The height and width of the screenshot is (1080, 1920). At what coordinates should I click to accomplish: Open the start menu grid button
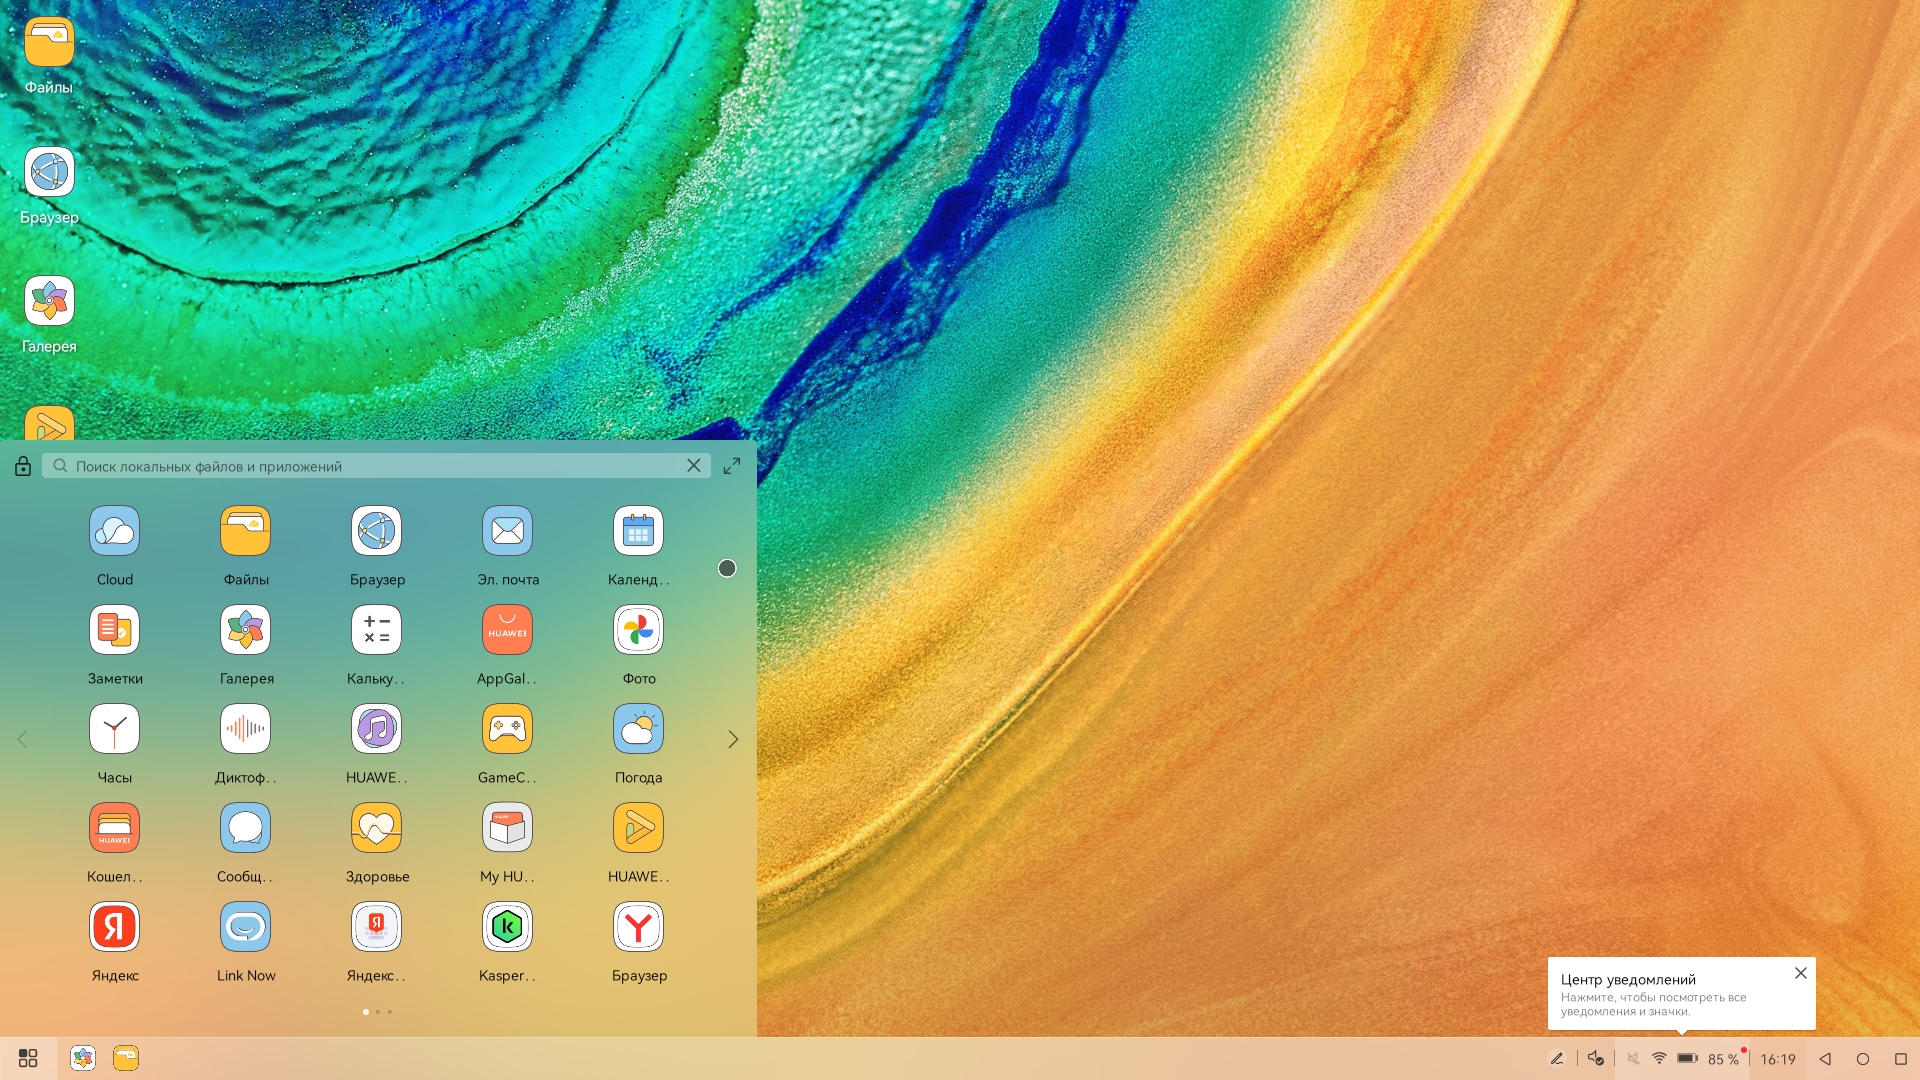coord(28,1058)
